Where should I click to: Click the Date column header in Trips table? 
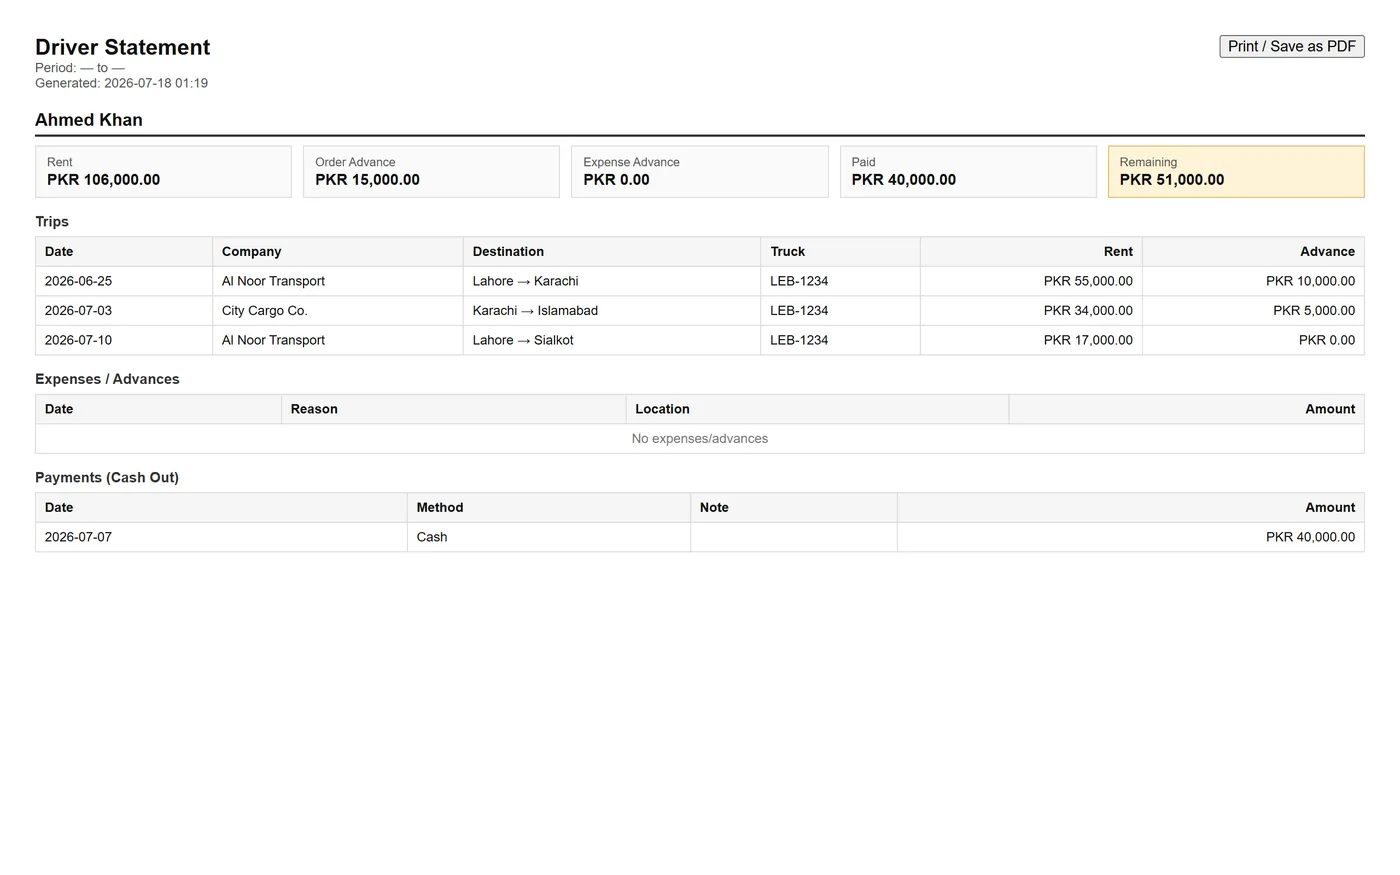(124, 252)
